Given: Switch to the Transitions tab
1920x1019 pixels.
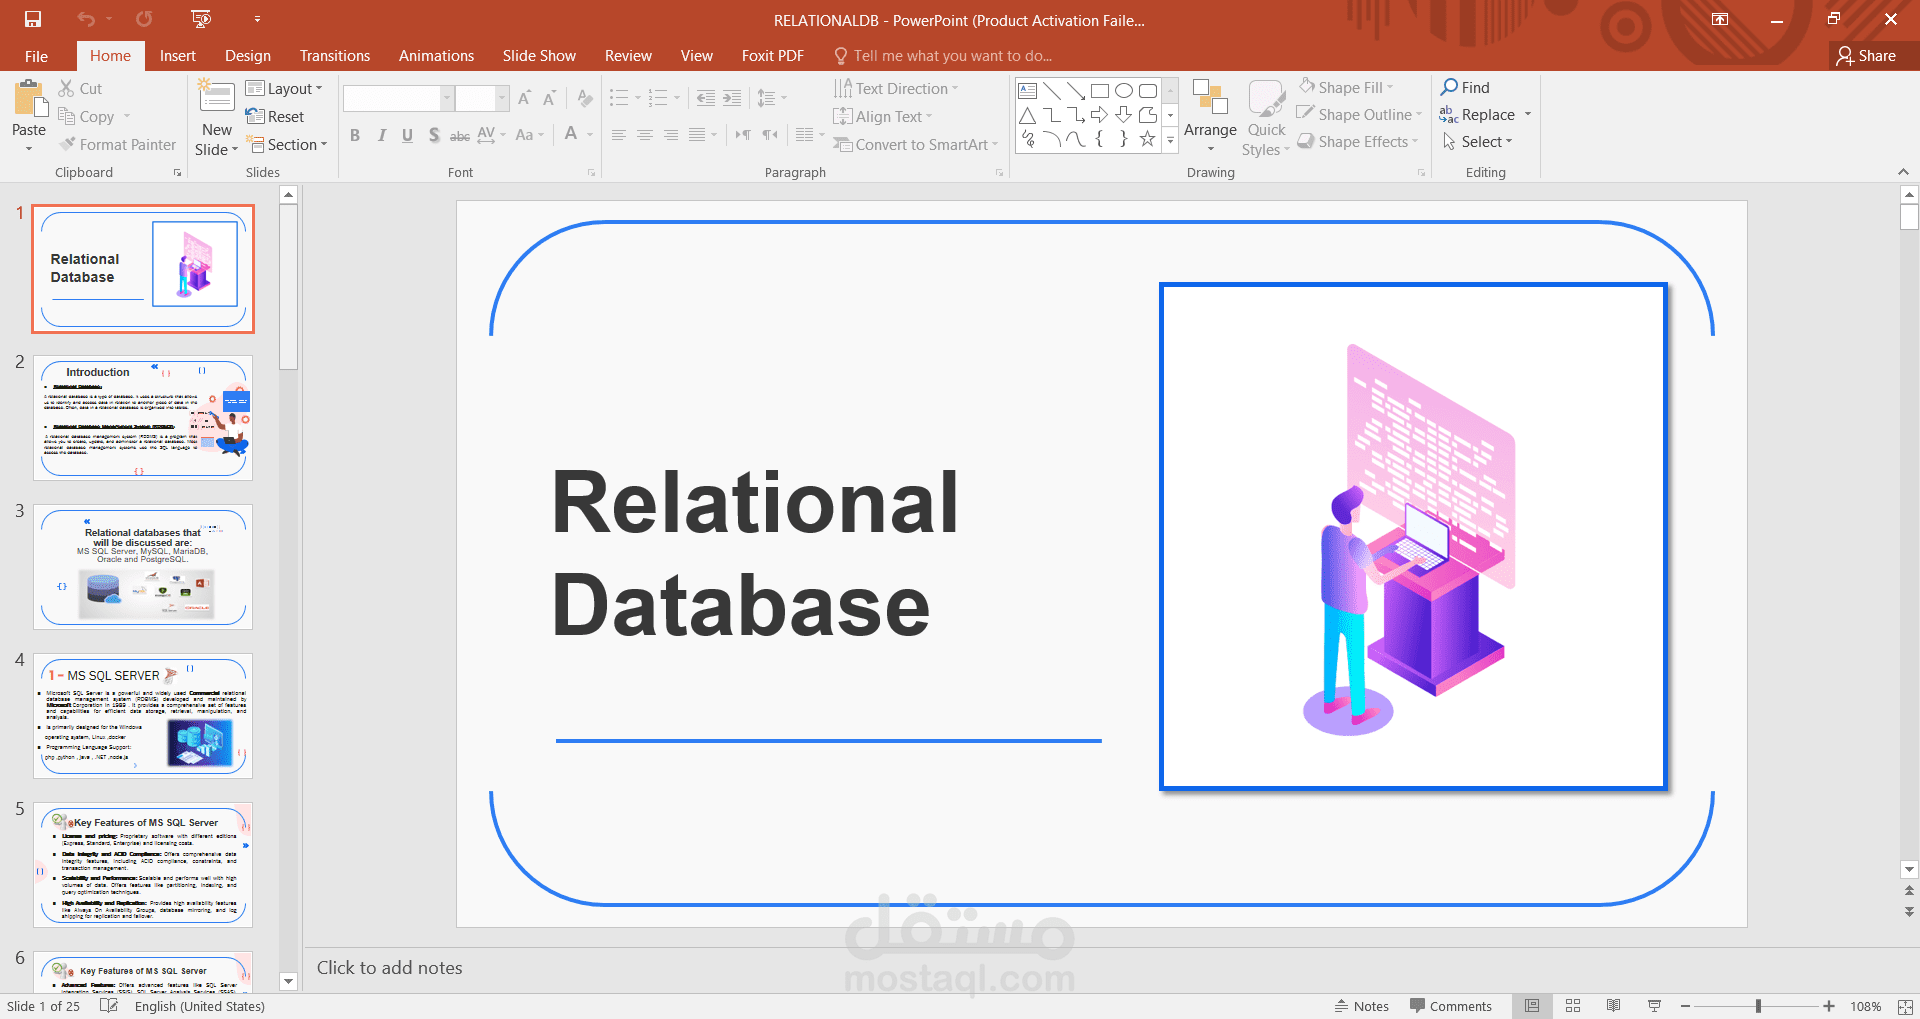Looking at the screenshot, I should click(x=334, y=55).
